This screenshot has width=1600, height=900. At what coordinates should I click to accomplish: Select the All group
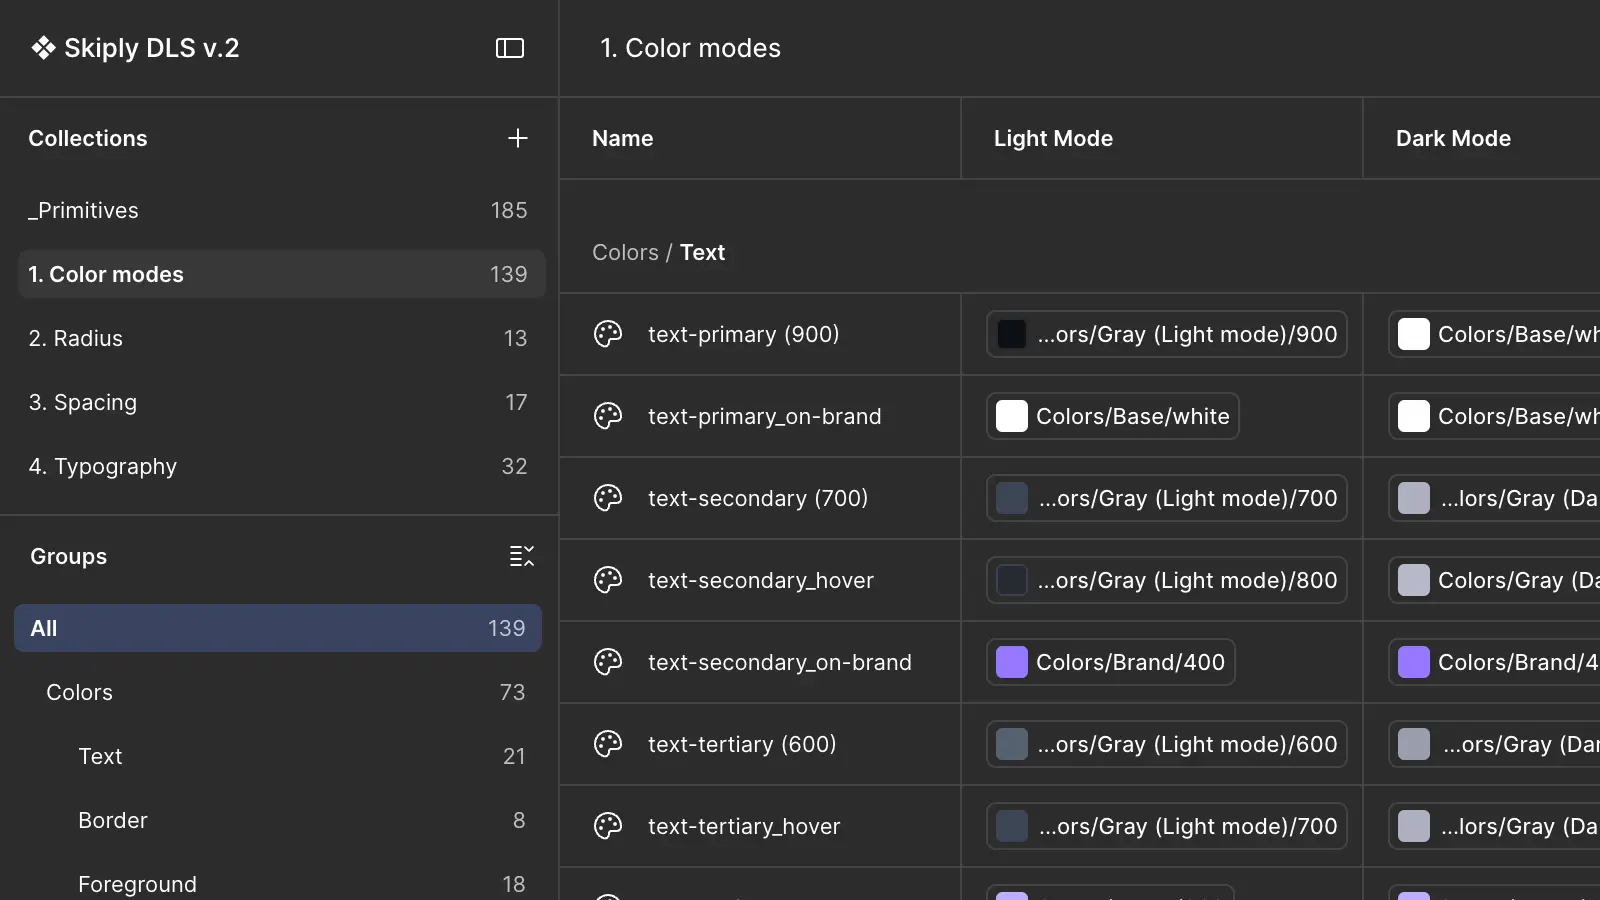(x=278, y=628)
